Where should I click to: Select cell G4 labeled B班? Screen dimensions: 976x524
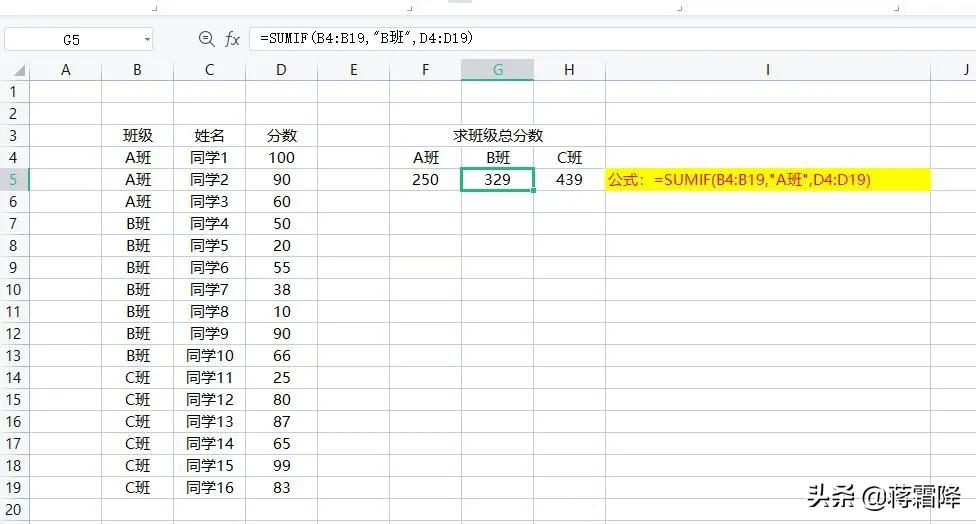point(497,158)
